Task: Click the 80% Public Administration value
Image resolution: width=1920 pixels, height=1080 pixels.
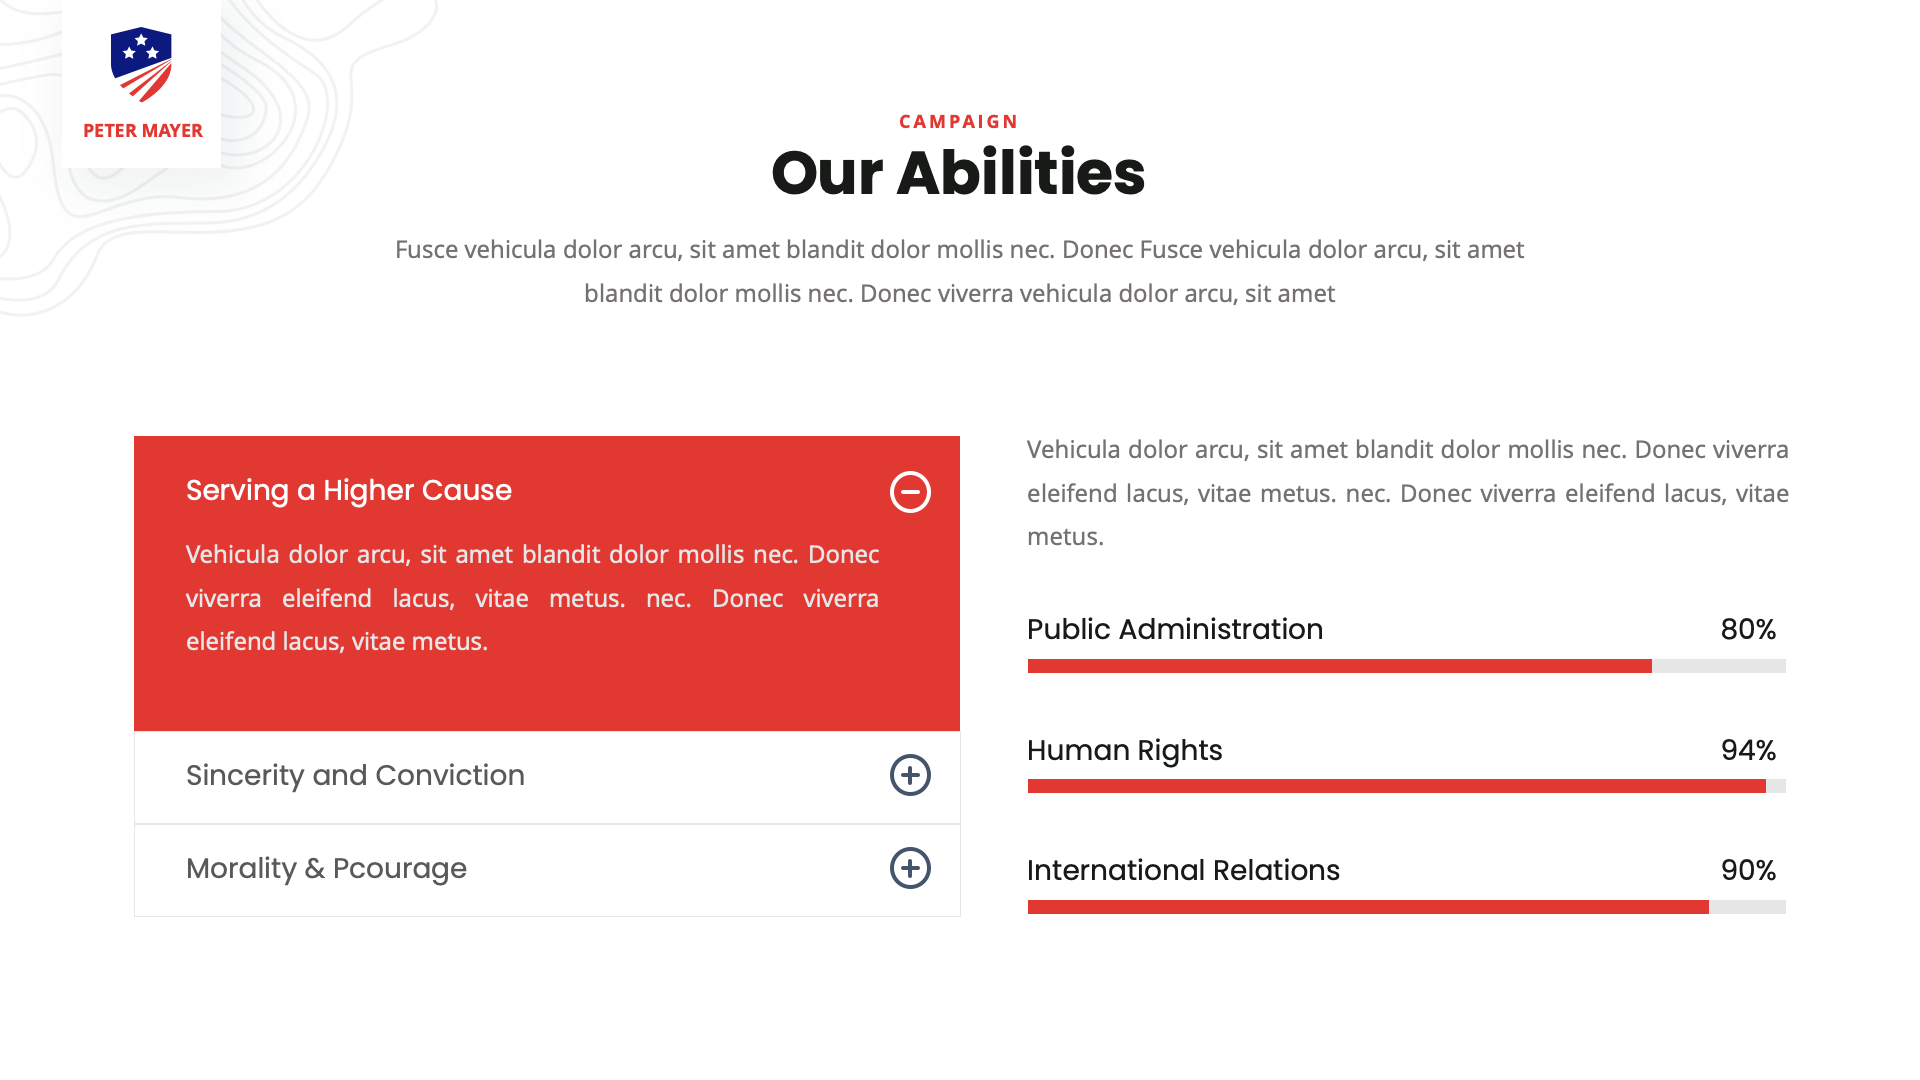Action: [1748, 629]
